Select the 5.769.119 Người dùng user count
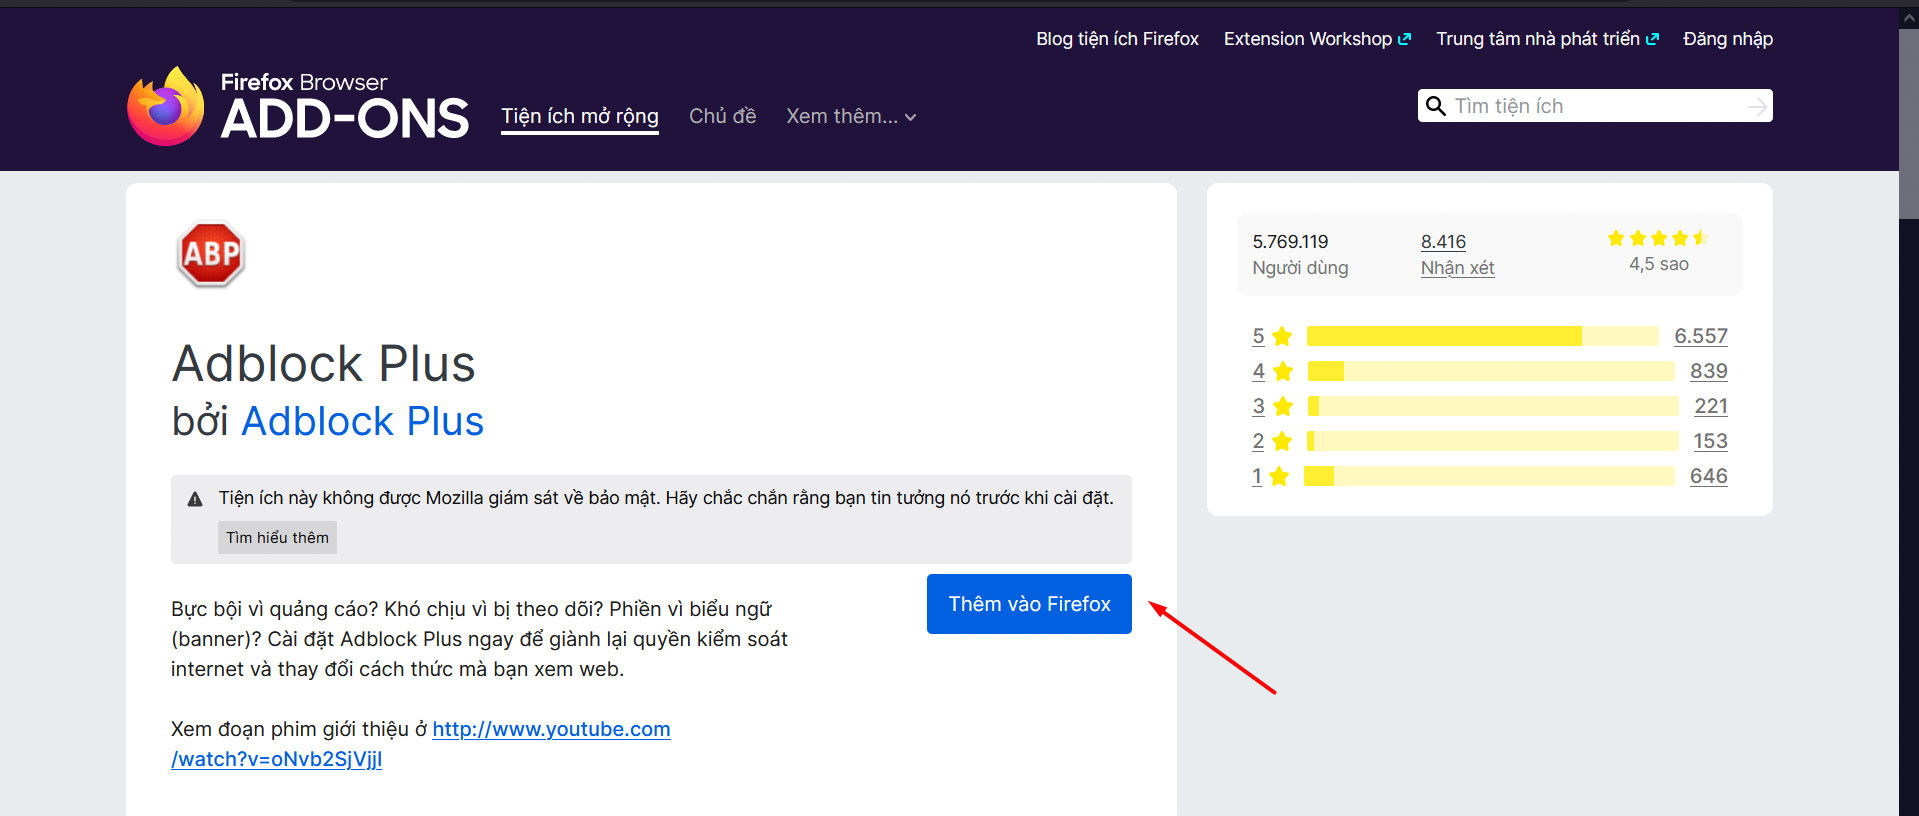The width and height of the screenshot is (1919, 816). tap(1300, 254)
